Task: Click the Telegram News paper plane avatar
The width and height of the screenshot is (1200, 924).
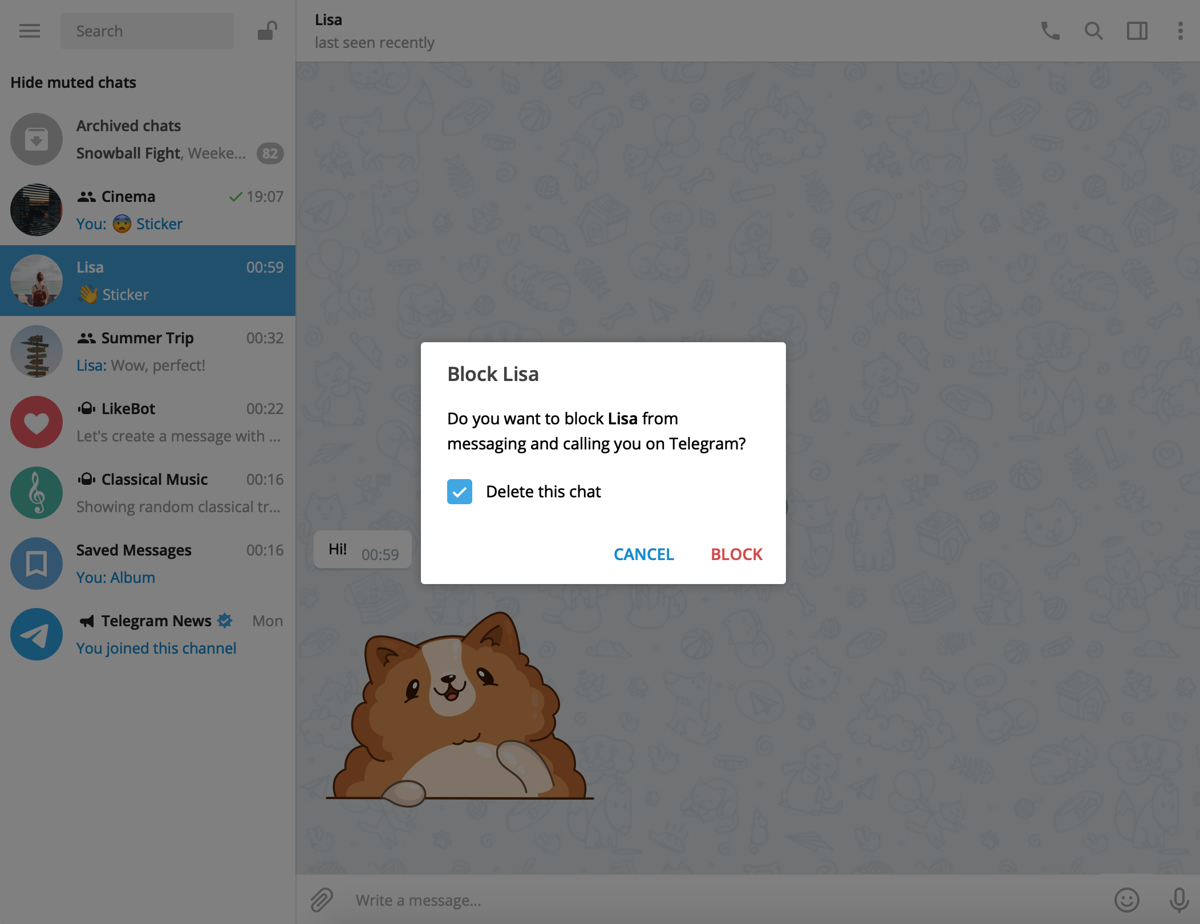Action: [36, 635]
